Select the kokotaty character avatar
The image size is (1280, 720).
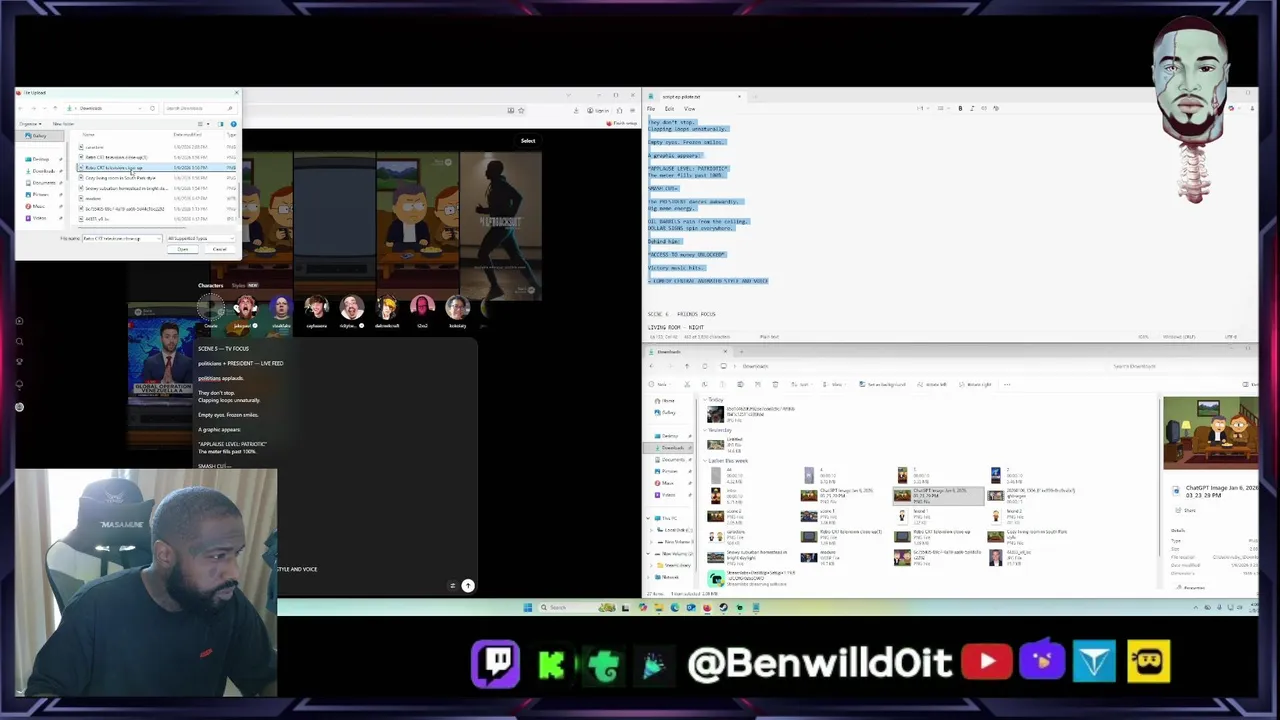click(x=457, y=309)
